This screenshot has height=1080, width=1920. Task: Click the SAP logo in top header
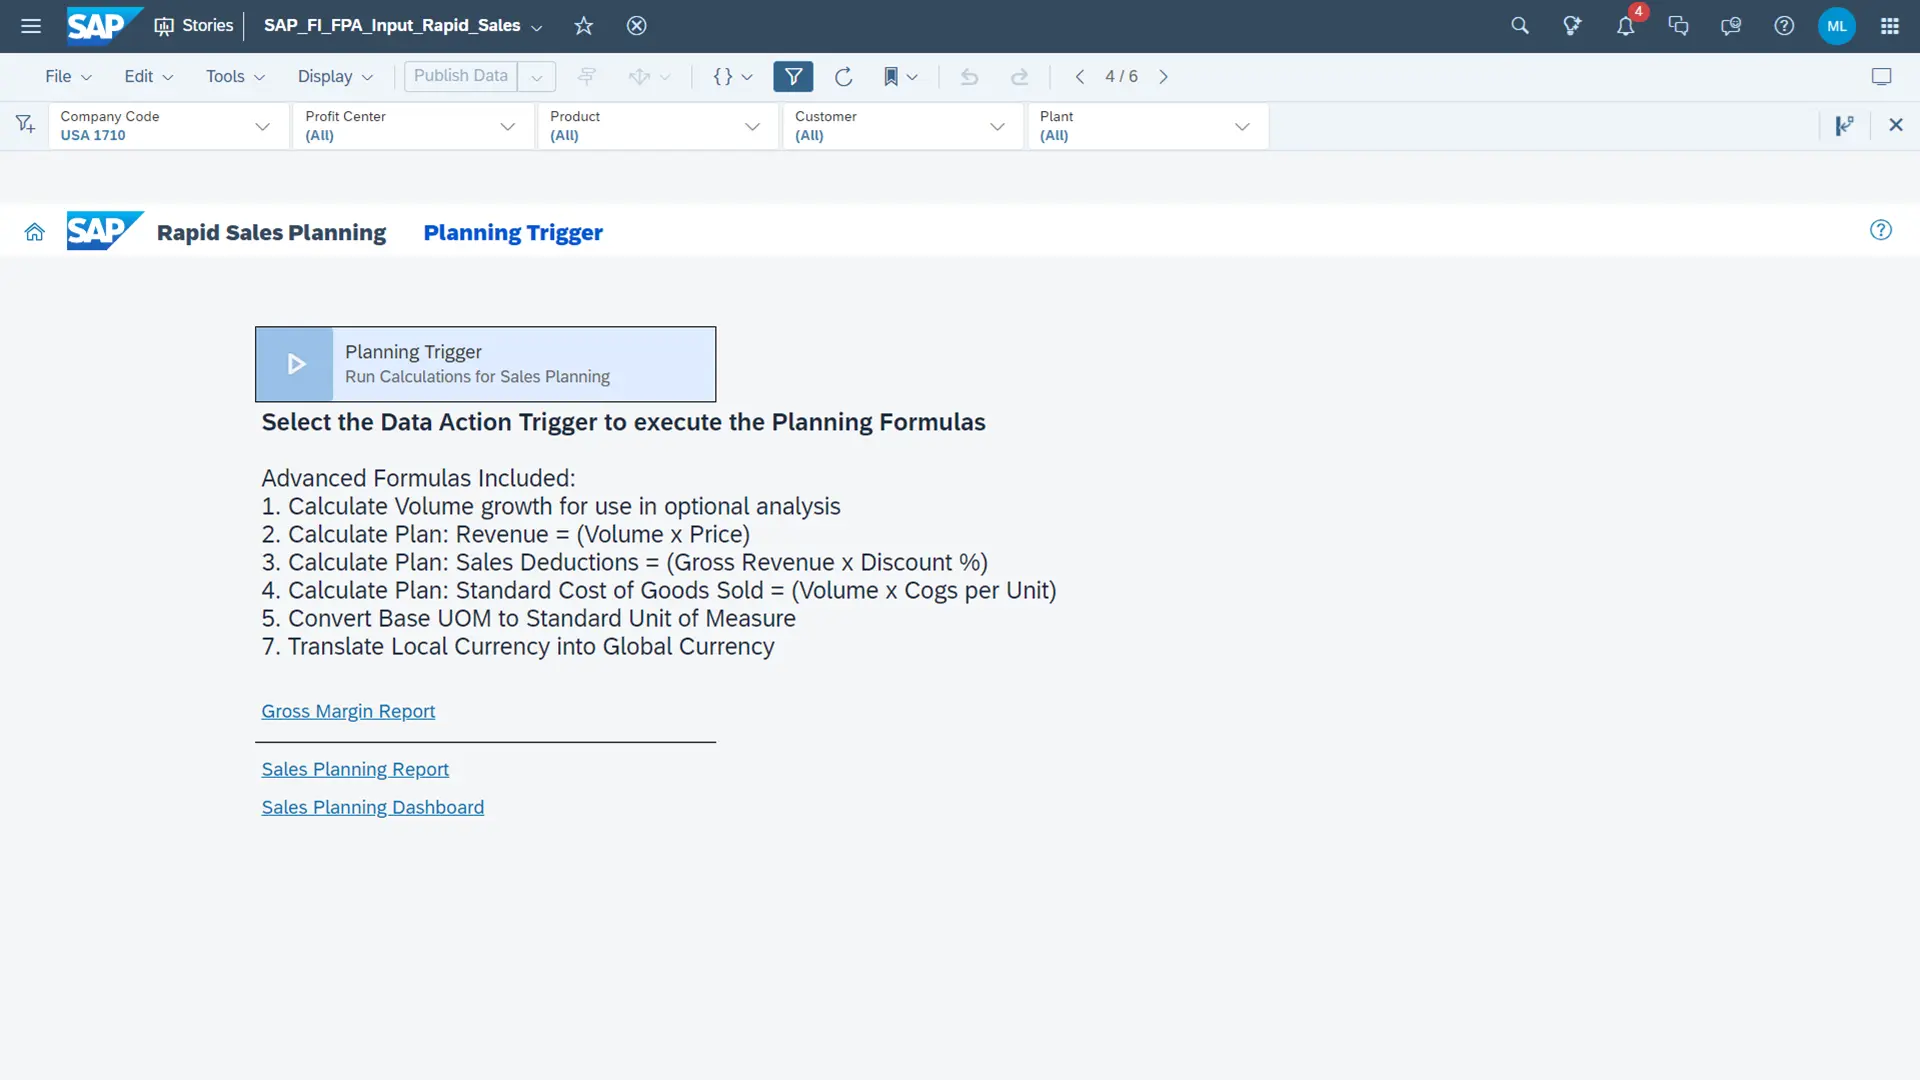104,26
